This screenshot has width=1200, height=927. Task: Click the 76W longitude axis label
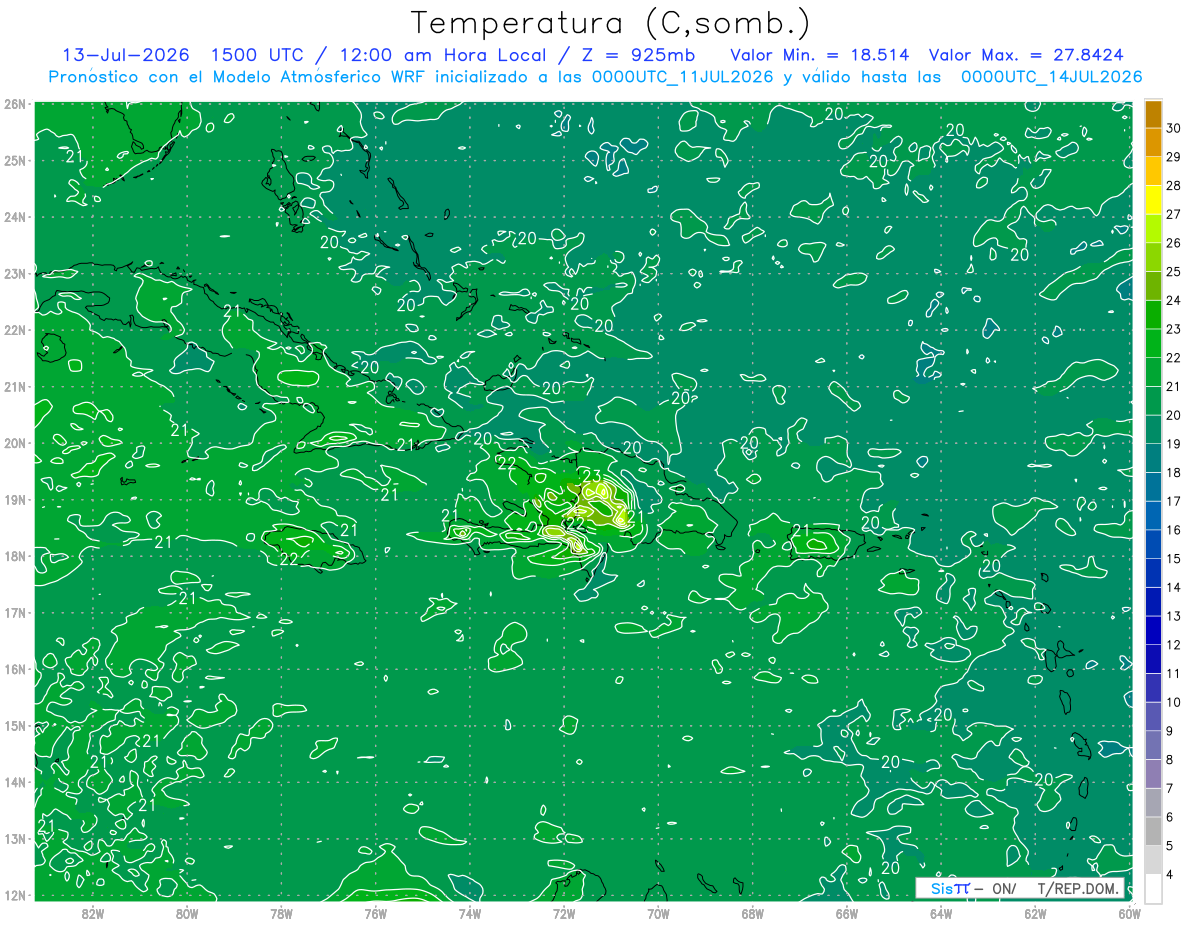tap(376, 913)
